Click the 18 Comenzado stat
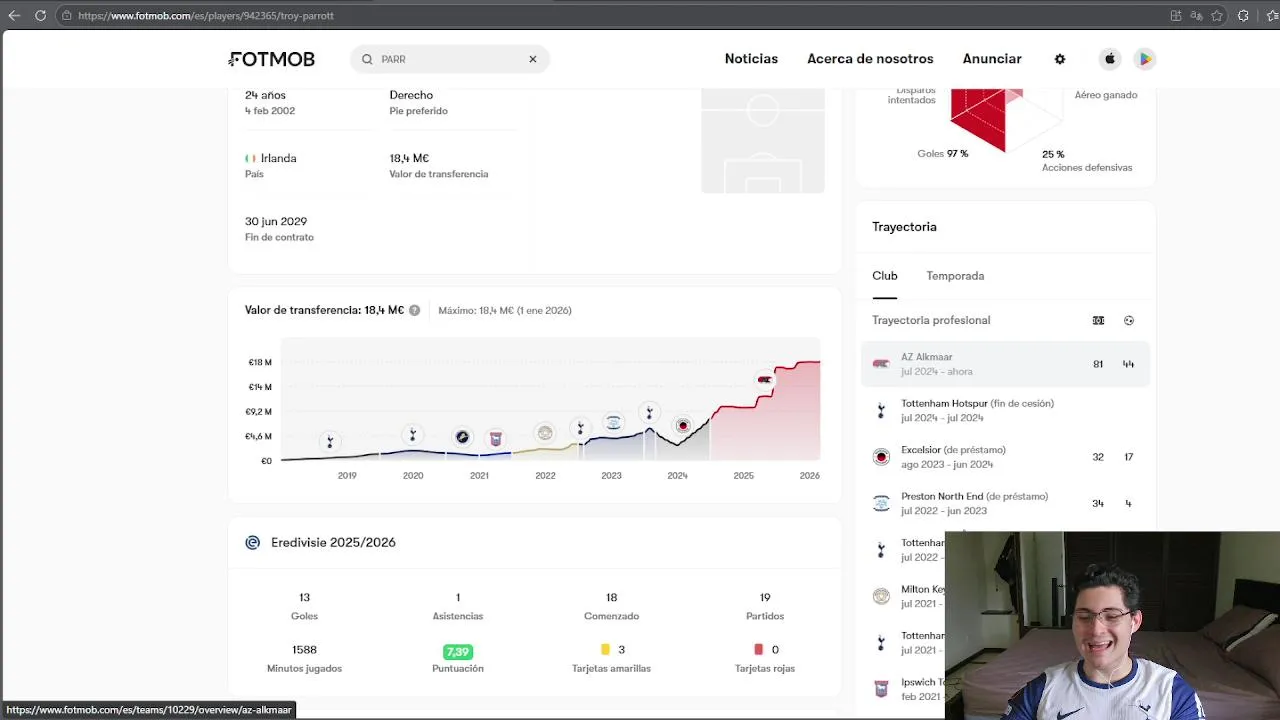The image size is (1280, 720). pyautogui.click(x=611, y=606)
